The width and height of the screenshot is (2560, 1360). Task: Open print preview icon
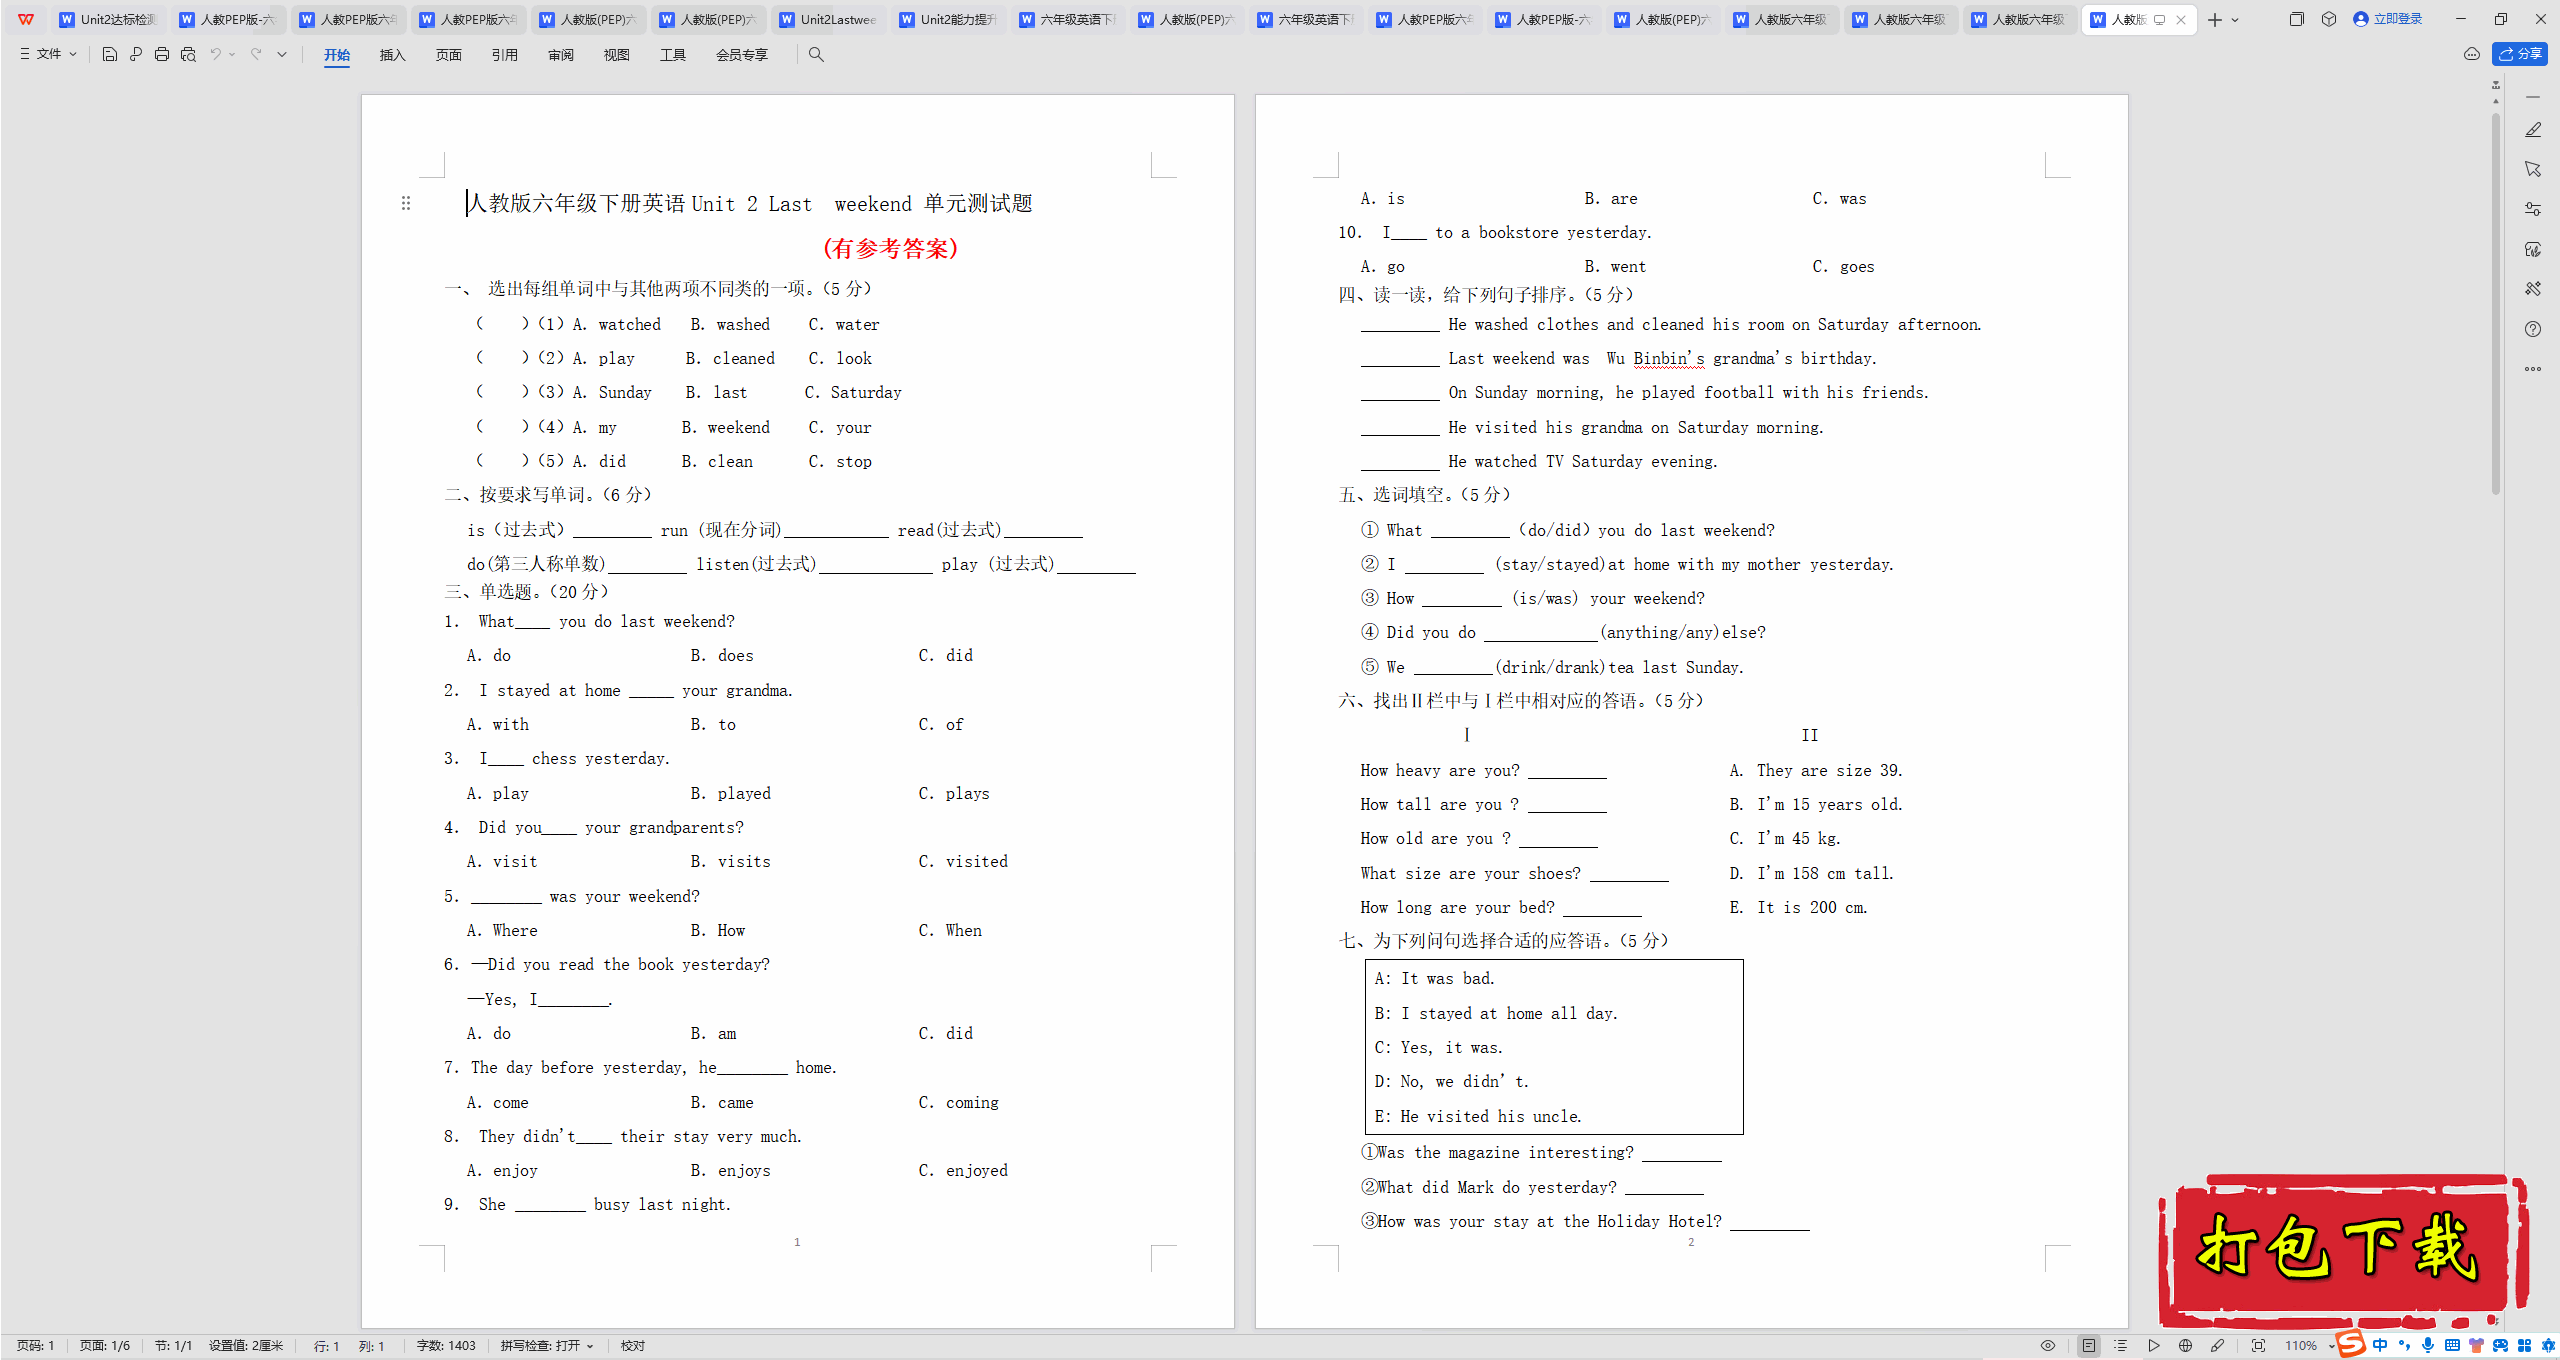coord(188,54)
